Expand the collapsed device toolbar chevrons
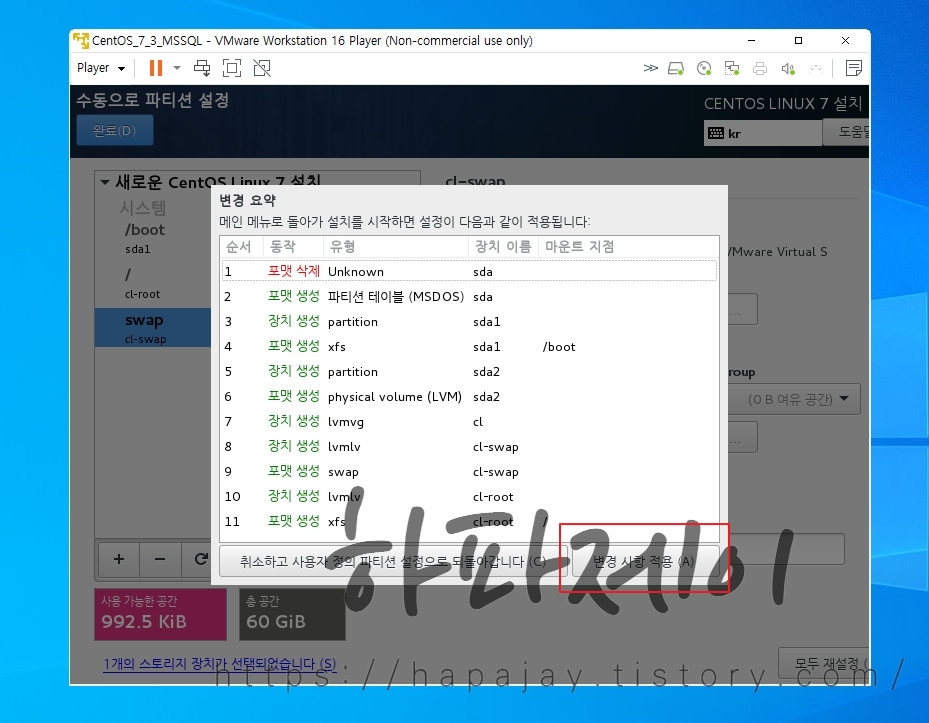Screen dimensions: 929x723 click(x=651, y=68)
